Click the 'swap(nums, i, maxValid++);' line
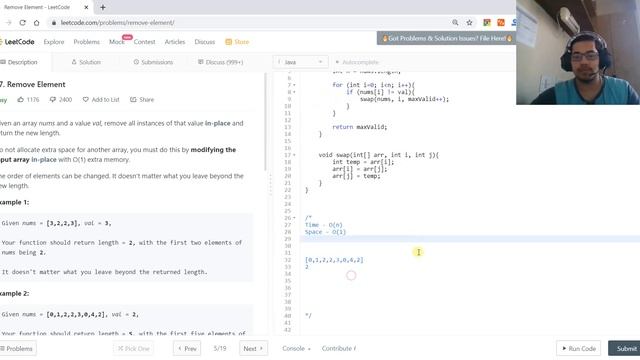 click(x=404, y=99)
